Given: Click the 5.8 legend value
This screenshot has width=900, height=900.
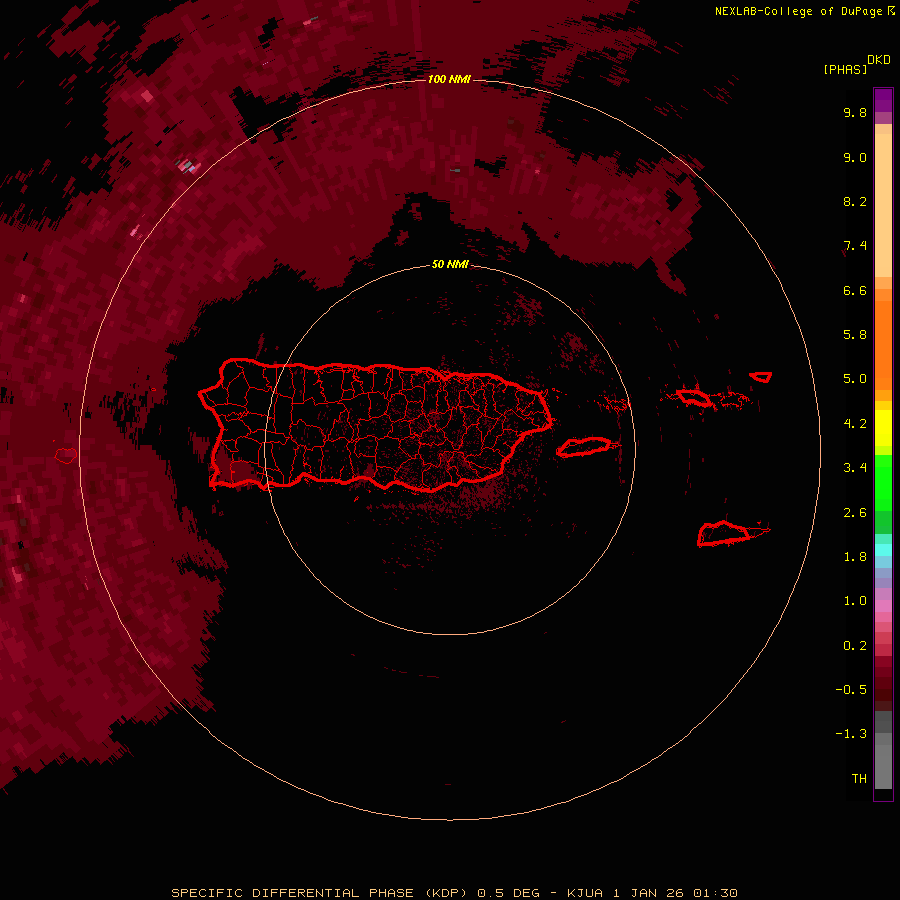Looking at the screenshot, I should [855, 335].
